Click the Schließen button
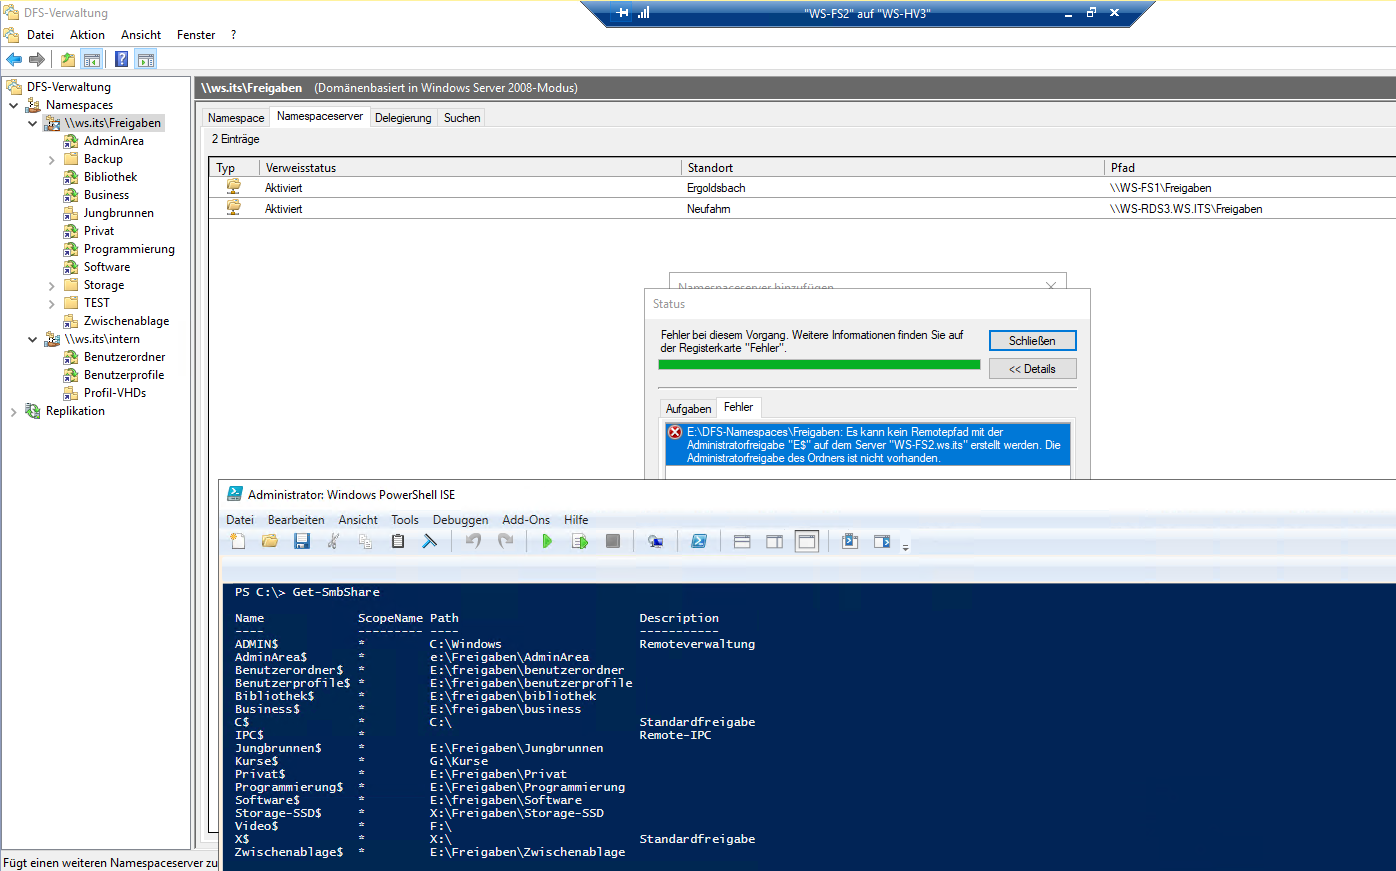Viewport: 1396px width, 871px height. [1032, 341]
